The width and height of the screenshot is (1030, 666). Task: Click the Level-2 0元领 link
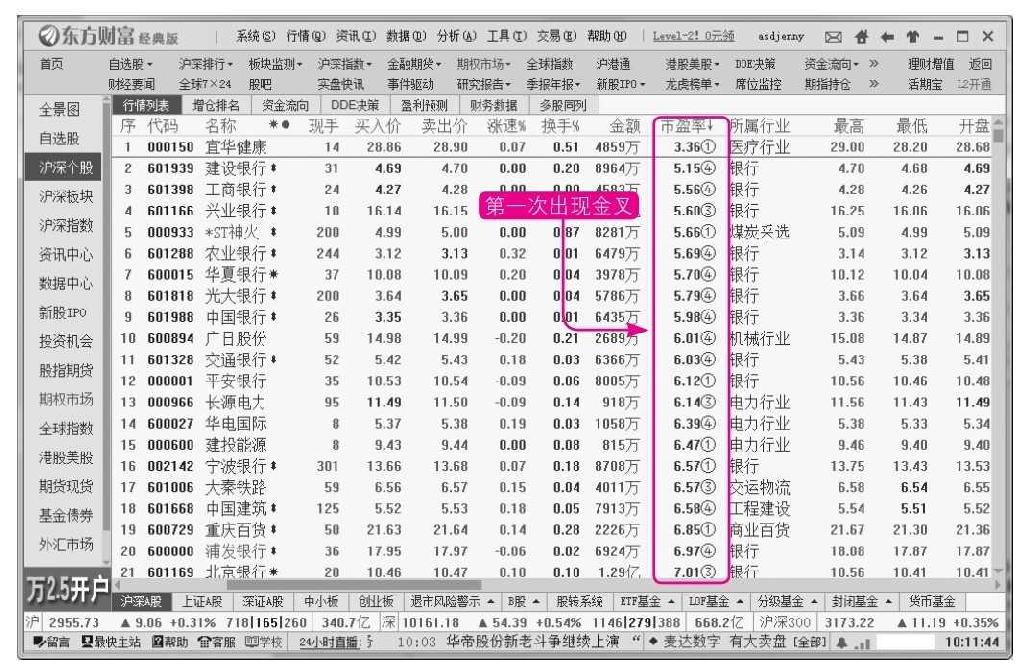[x=693, y=36]
